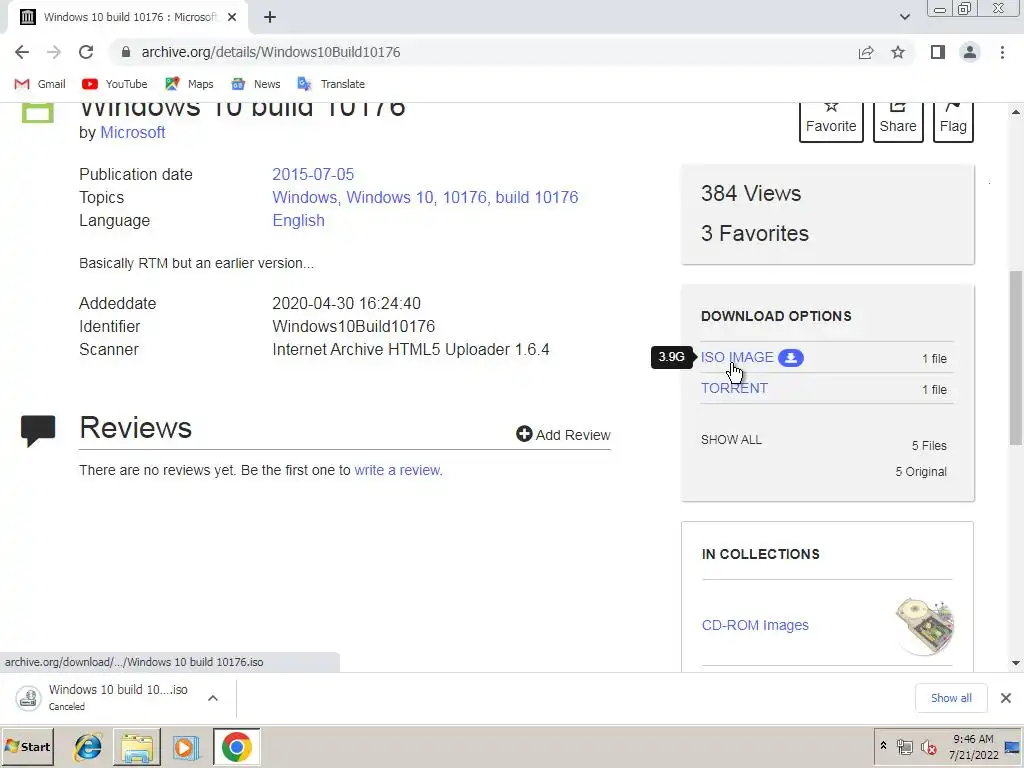Click SHOW ALL download files
The height and width of the screenshot is (768, 1024).
pos(731,440)
